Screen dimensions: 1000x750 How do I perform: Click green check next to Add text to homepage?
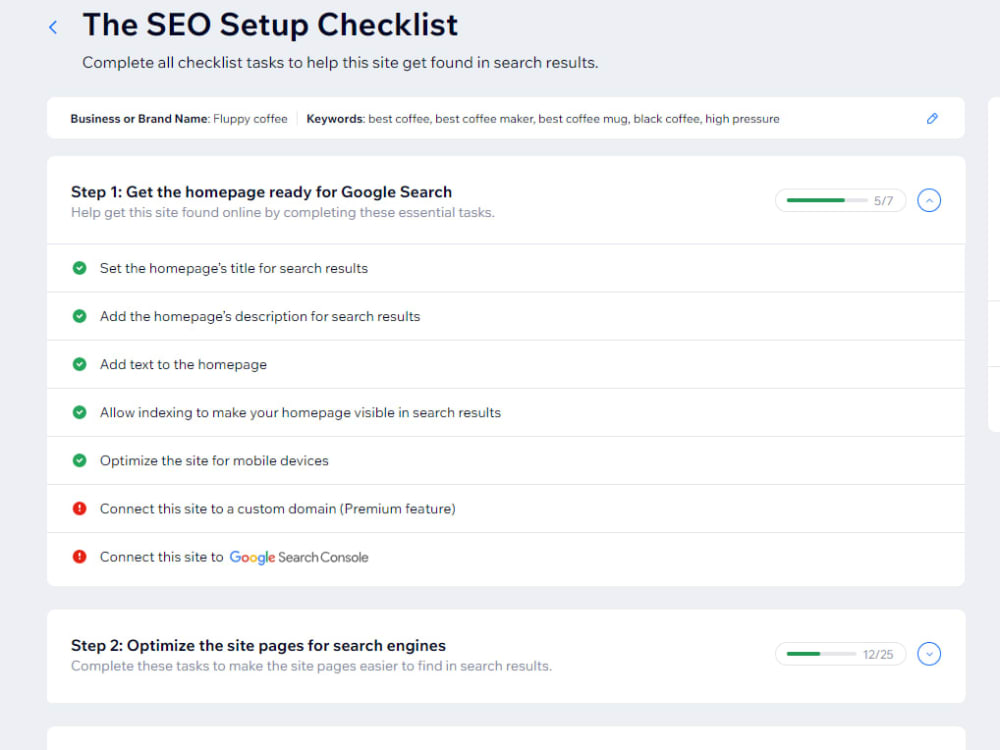(80, 364)
